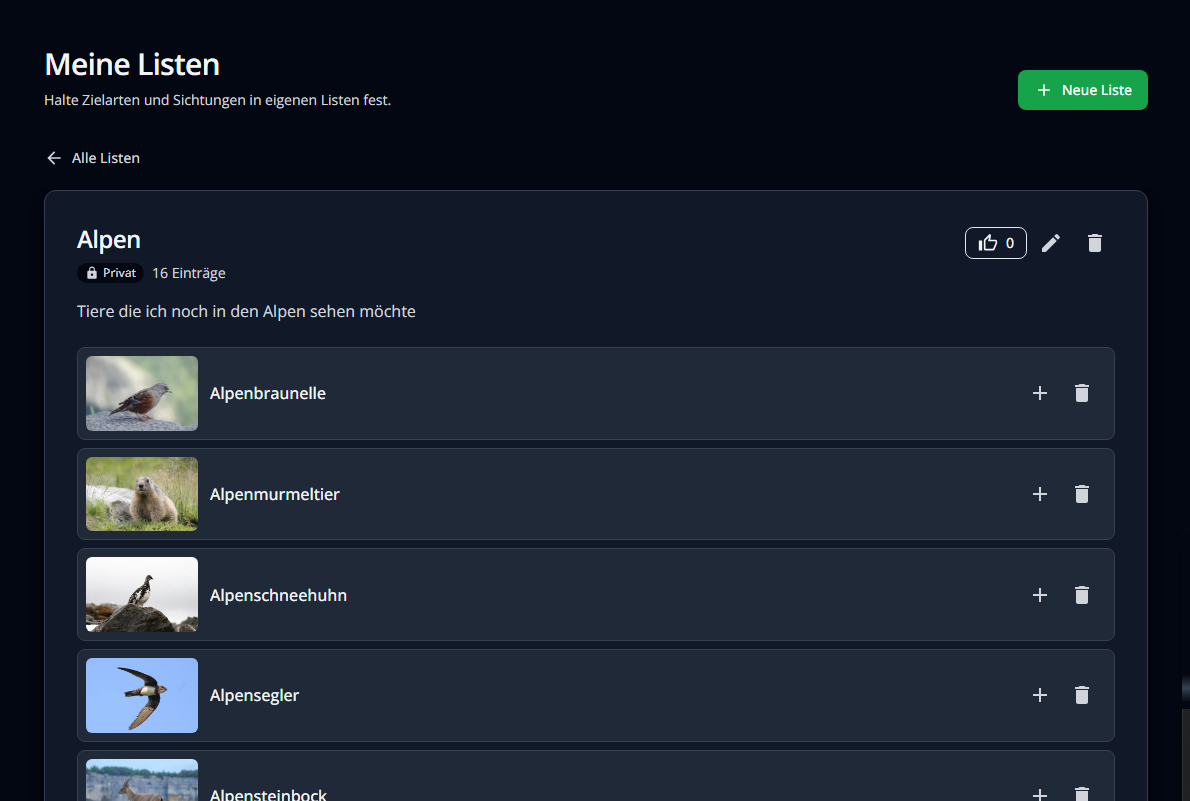
Task: Select the Alpenbraunelle entry name
Action: [x=268, y=393]
